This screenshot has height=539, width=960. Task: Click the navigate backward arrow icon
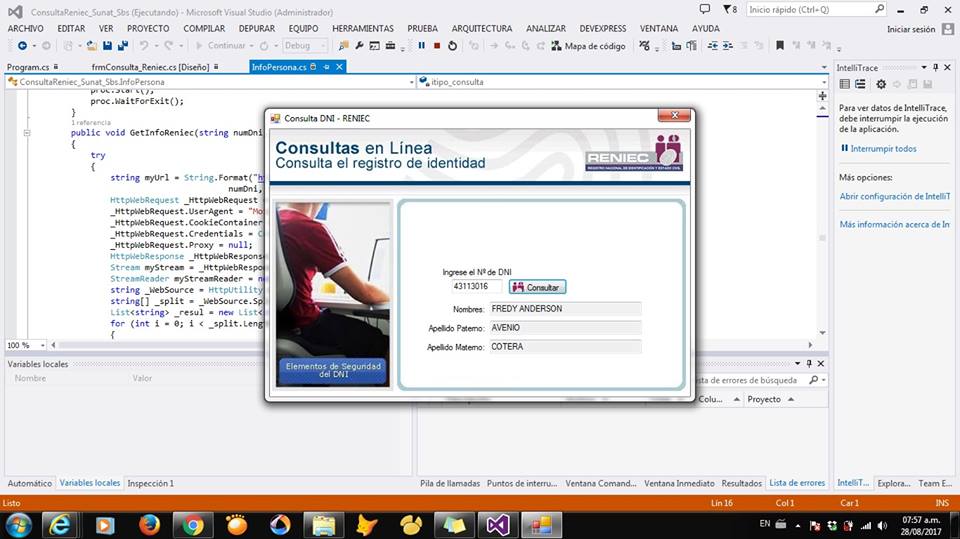[22, 46]
